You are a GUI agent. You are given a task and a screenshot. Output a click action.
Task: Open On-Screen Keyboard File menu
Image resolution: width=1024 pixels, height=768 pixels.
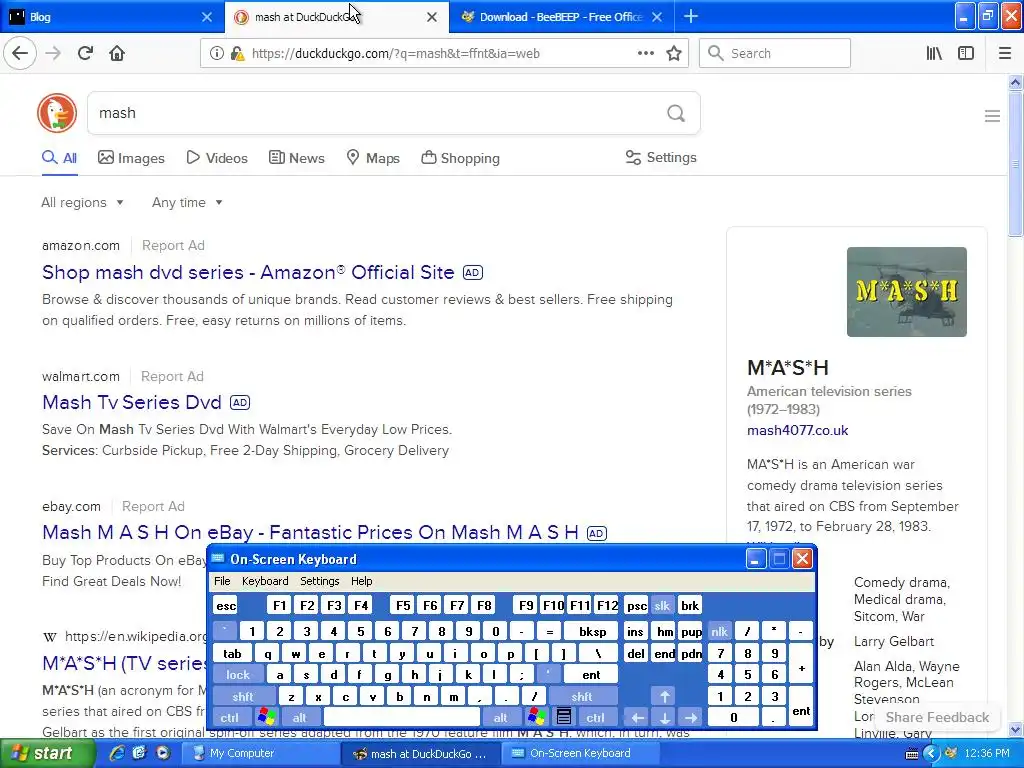pos(222,581)
